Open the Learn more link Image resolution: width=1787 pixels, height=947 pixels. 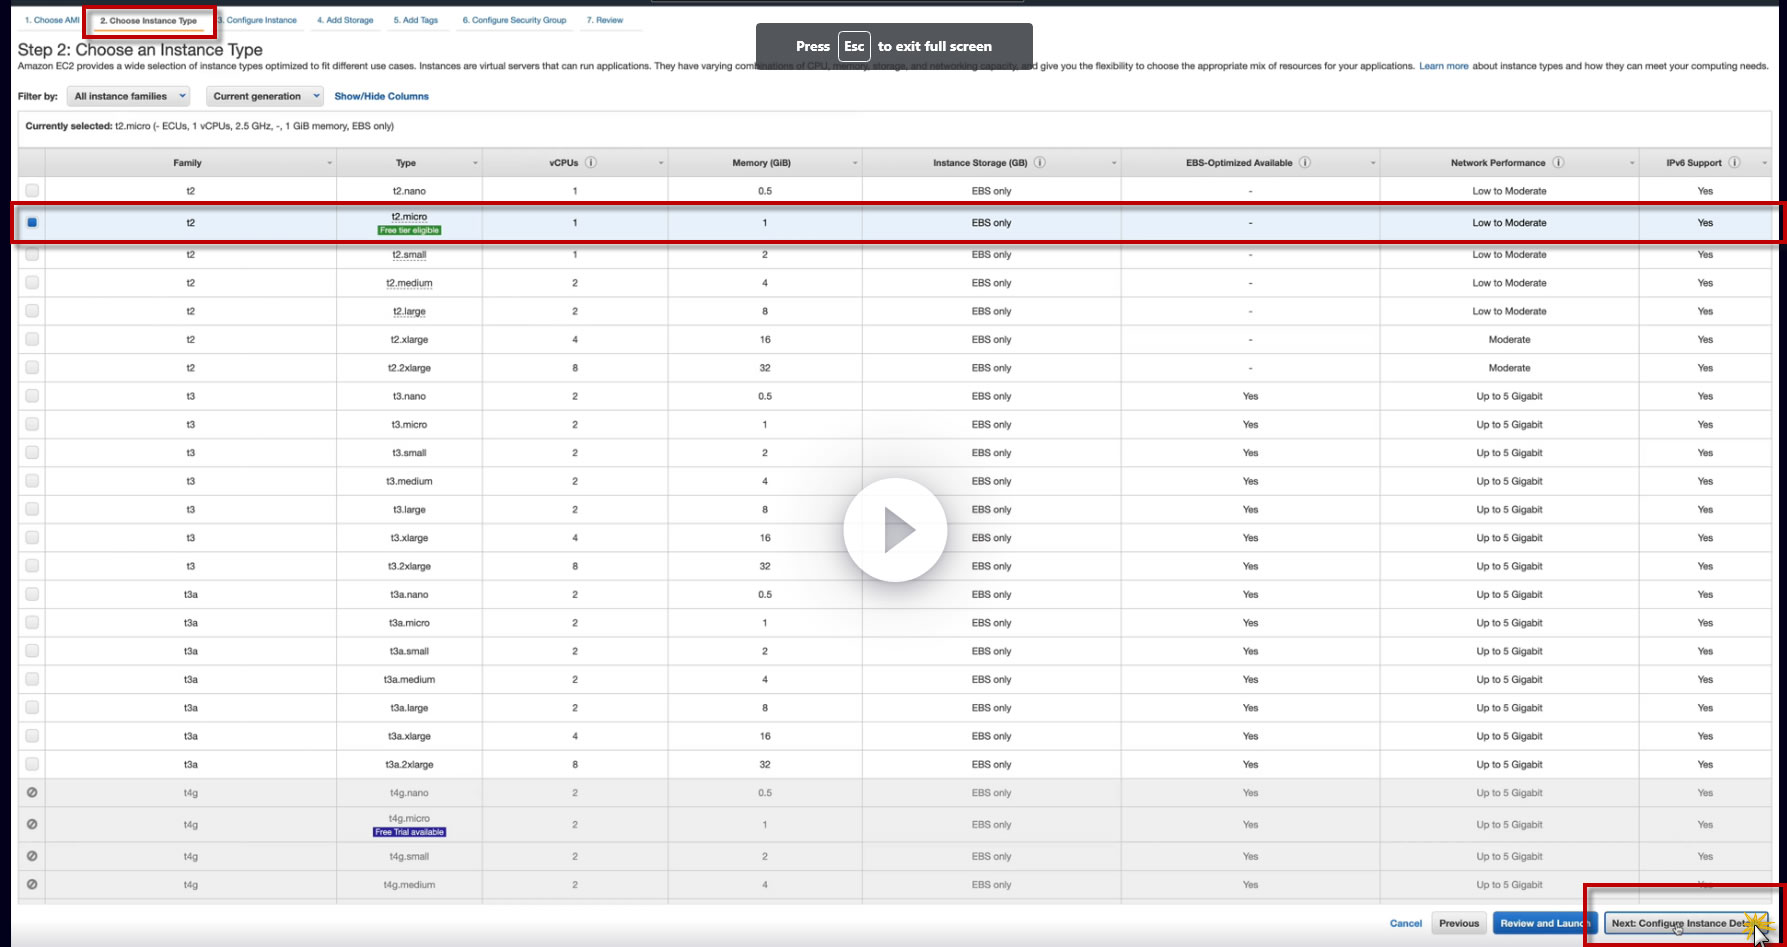tap(1444, 66)
